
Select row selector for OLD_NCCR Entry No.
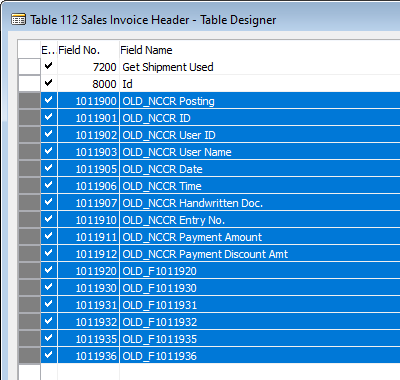[x=29, y=220]
